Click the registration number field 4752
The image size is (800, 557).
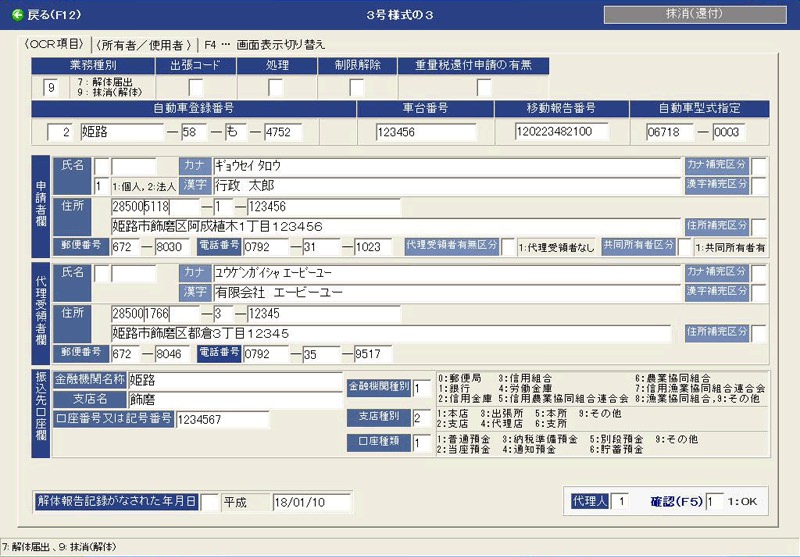[x=283, y=132]
